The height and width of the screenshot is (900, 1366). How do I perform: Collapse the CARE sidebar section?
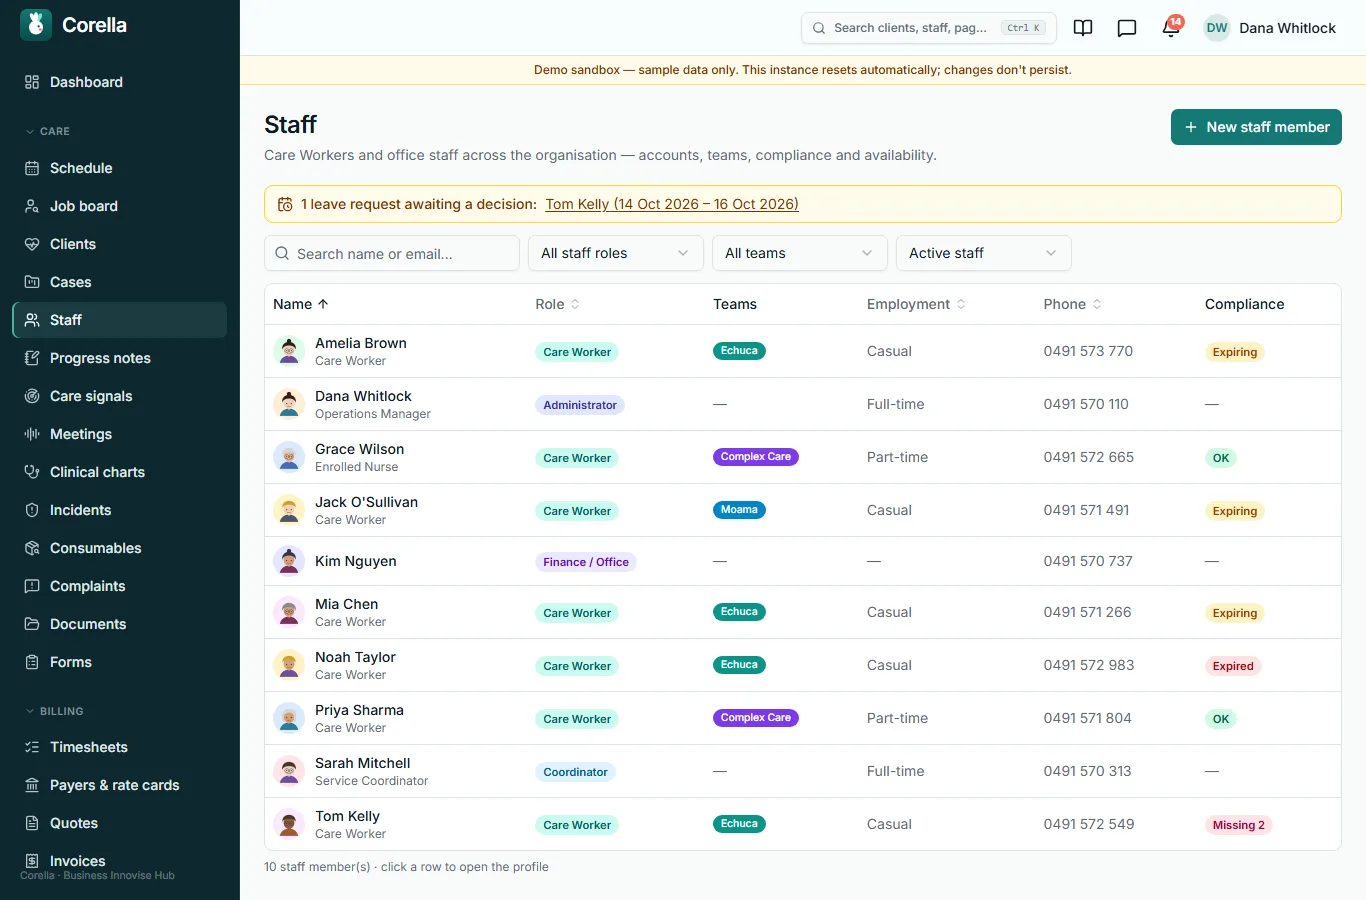47,131
